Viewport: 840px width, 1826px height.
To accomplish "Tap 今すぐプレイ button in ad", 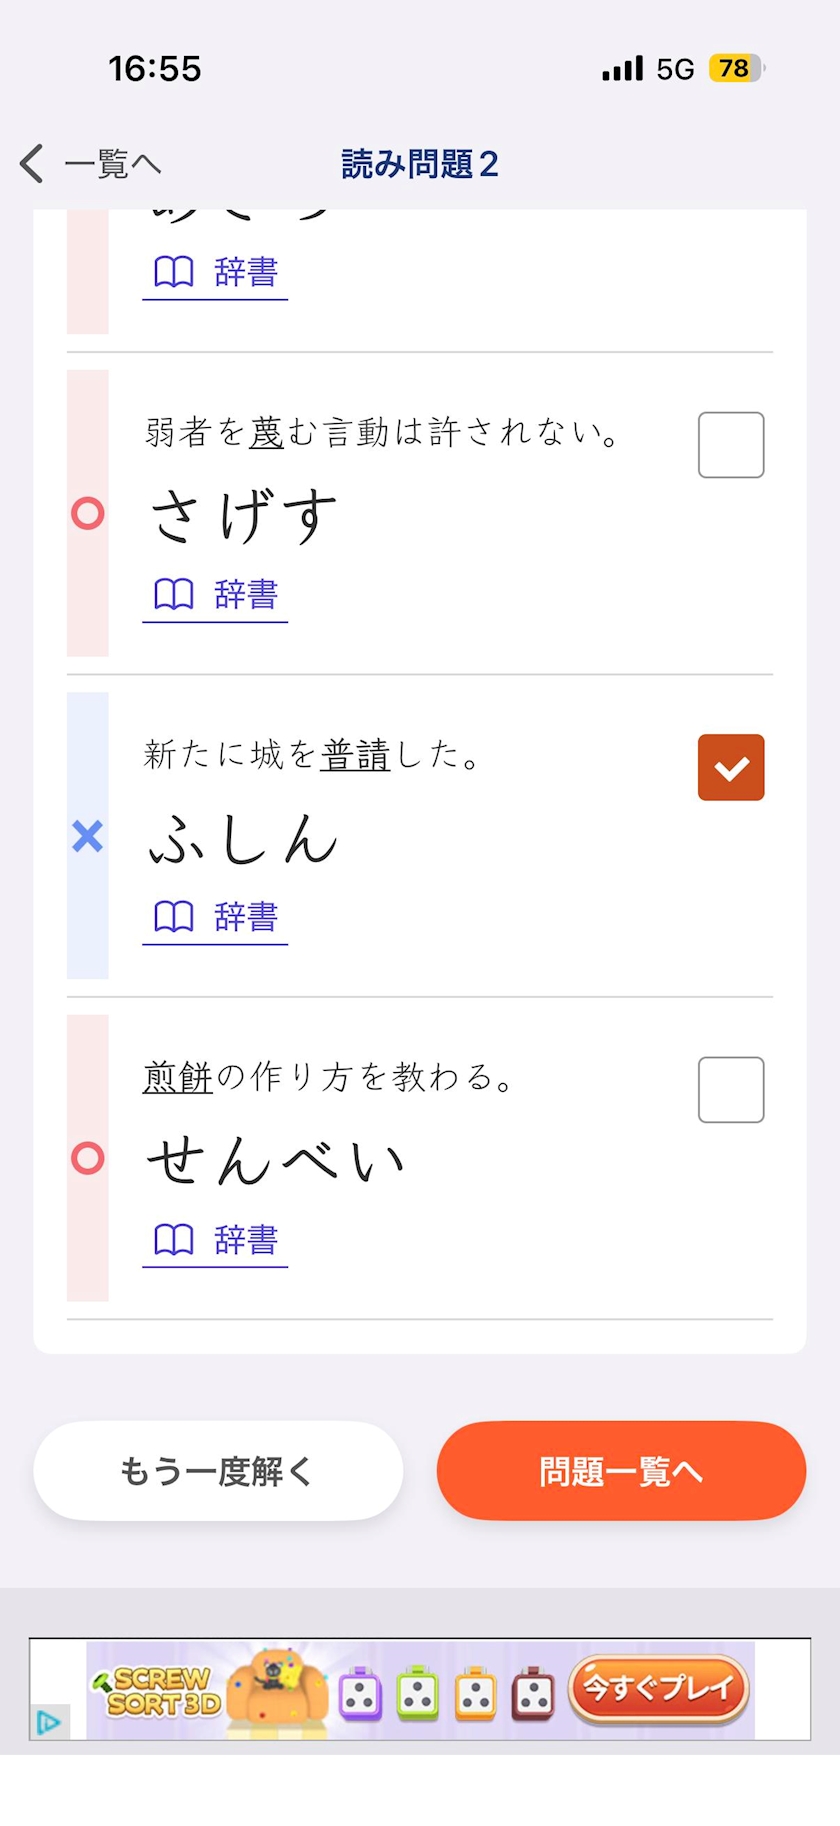I will click(x=658, y=1689).
